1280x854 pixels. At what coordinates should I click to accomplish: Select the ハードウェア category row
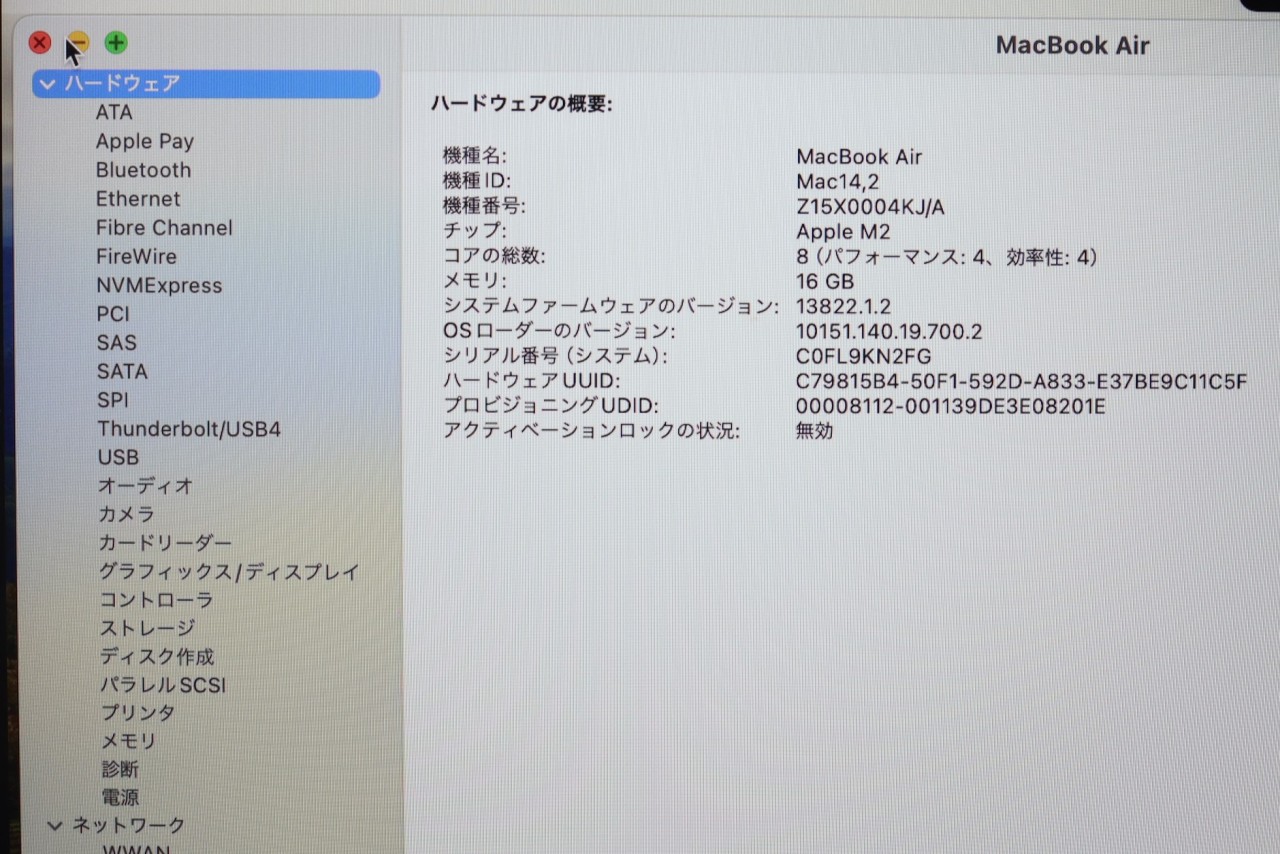(206, 84)
